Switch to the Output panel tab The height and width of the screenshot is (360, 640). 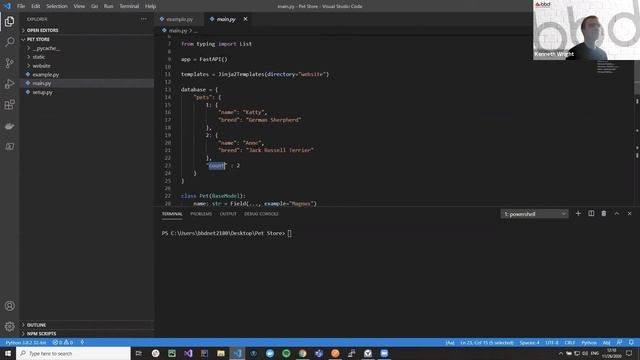click(228, 214)
